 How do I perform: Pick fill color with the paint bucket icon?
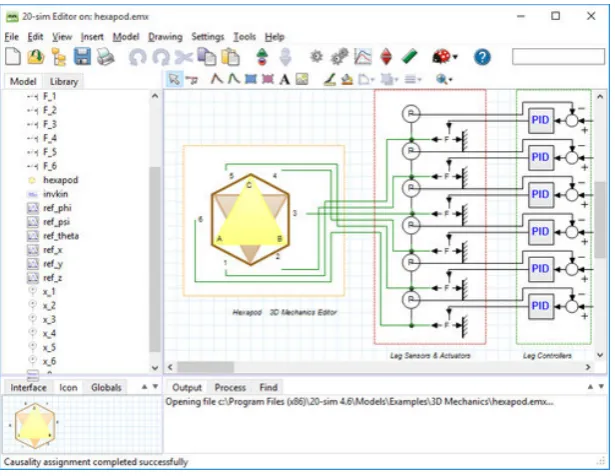point(347,80)
